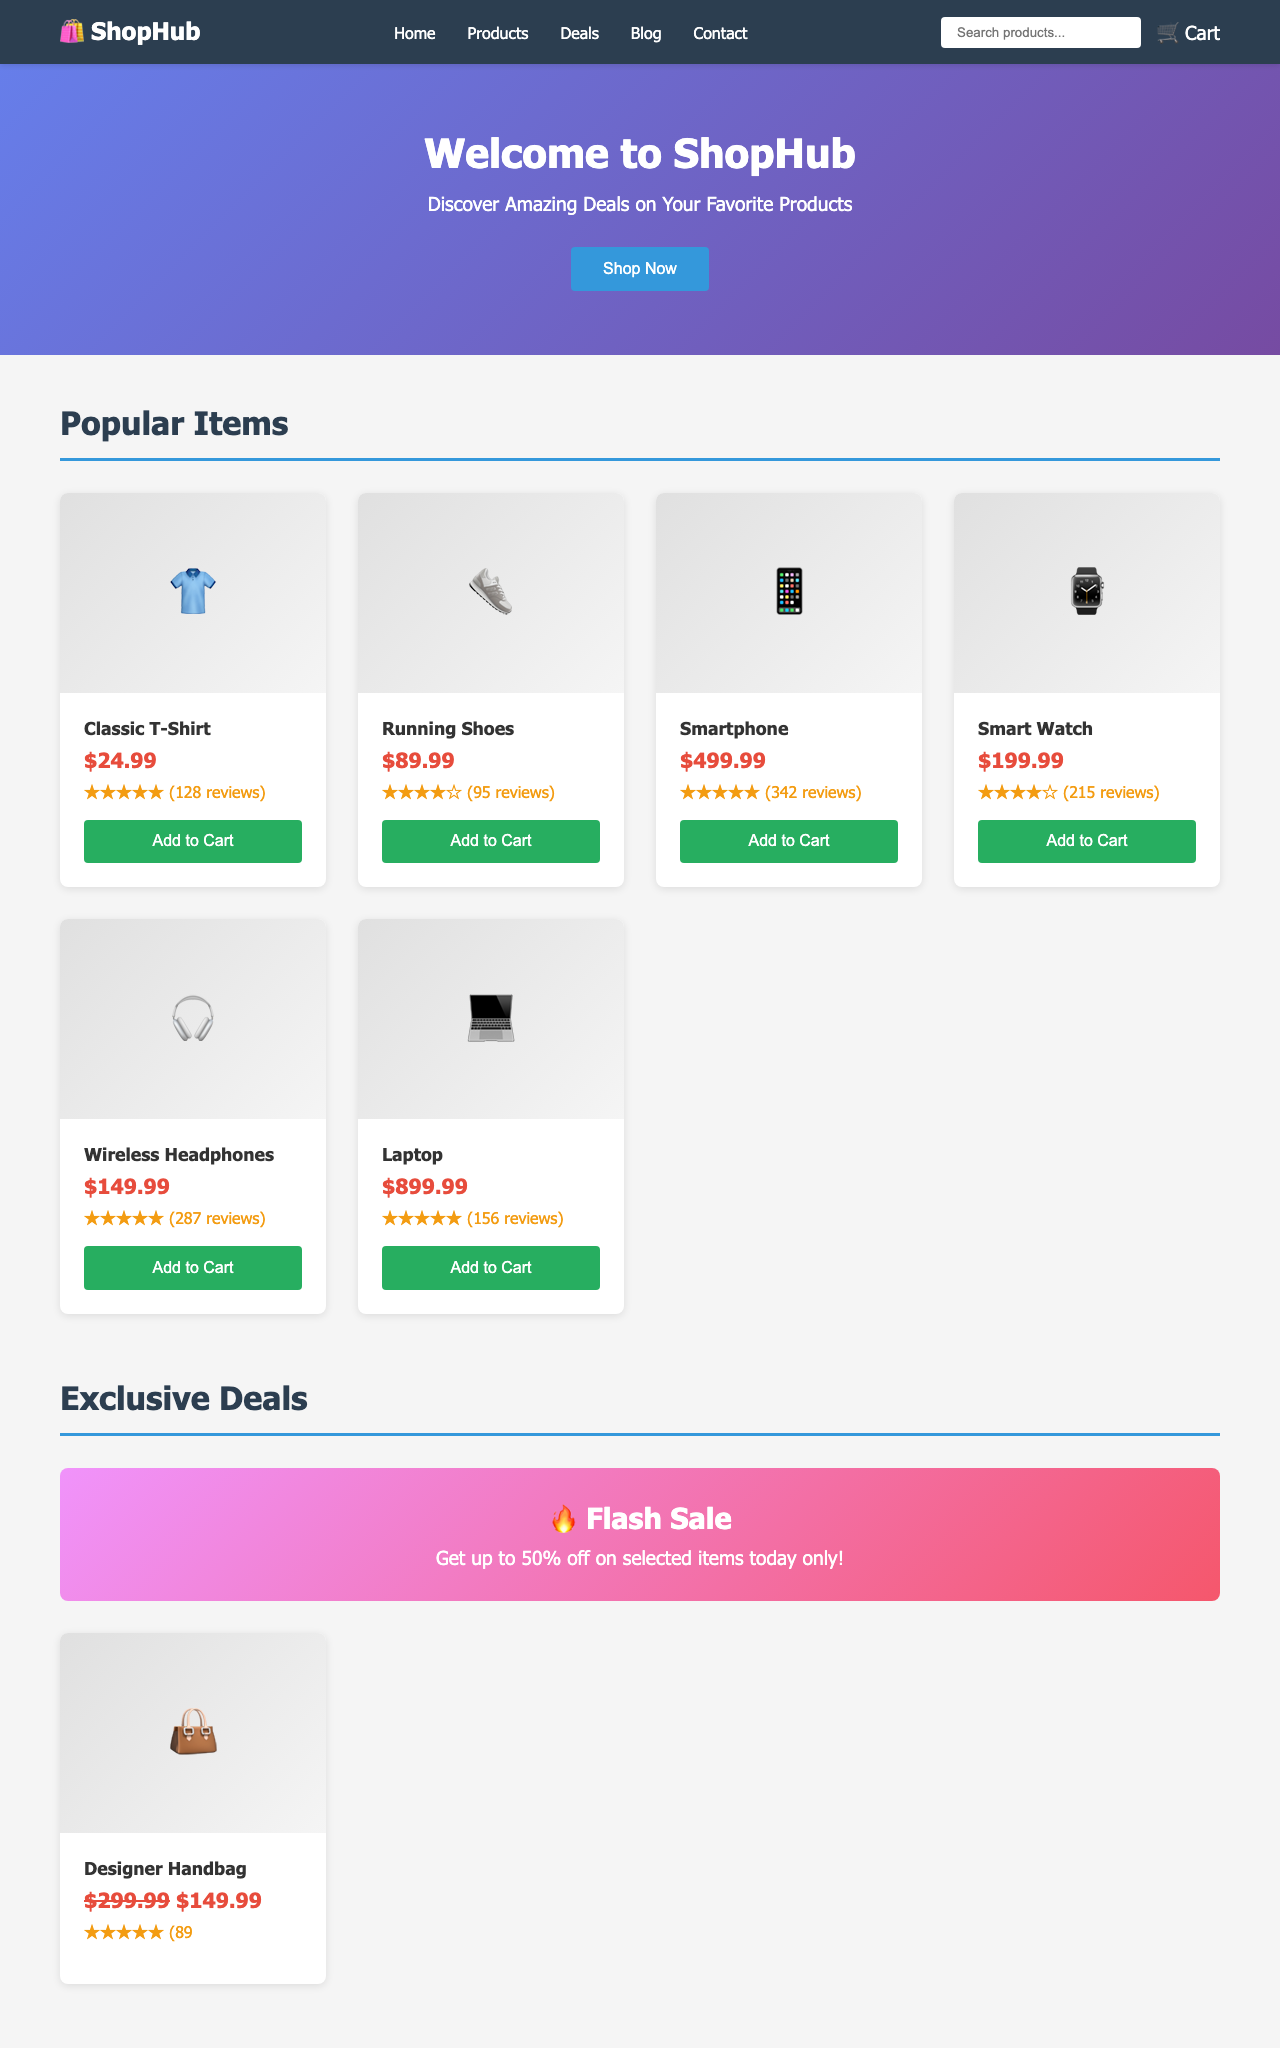Image resolution: width=1280 pixels, height=2048 pixels.
Task: Open the Deals navigation item
Action: (x=578, y=33)
